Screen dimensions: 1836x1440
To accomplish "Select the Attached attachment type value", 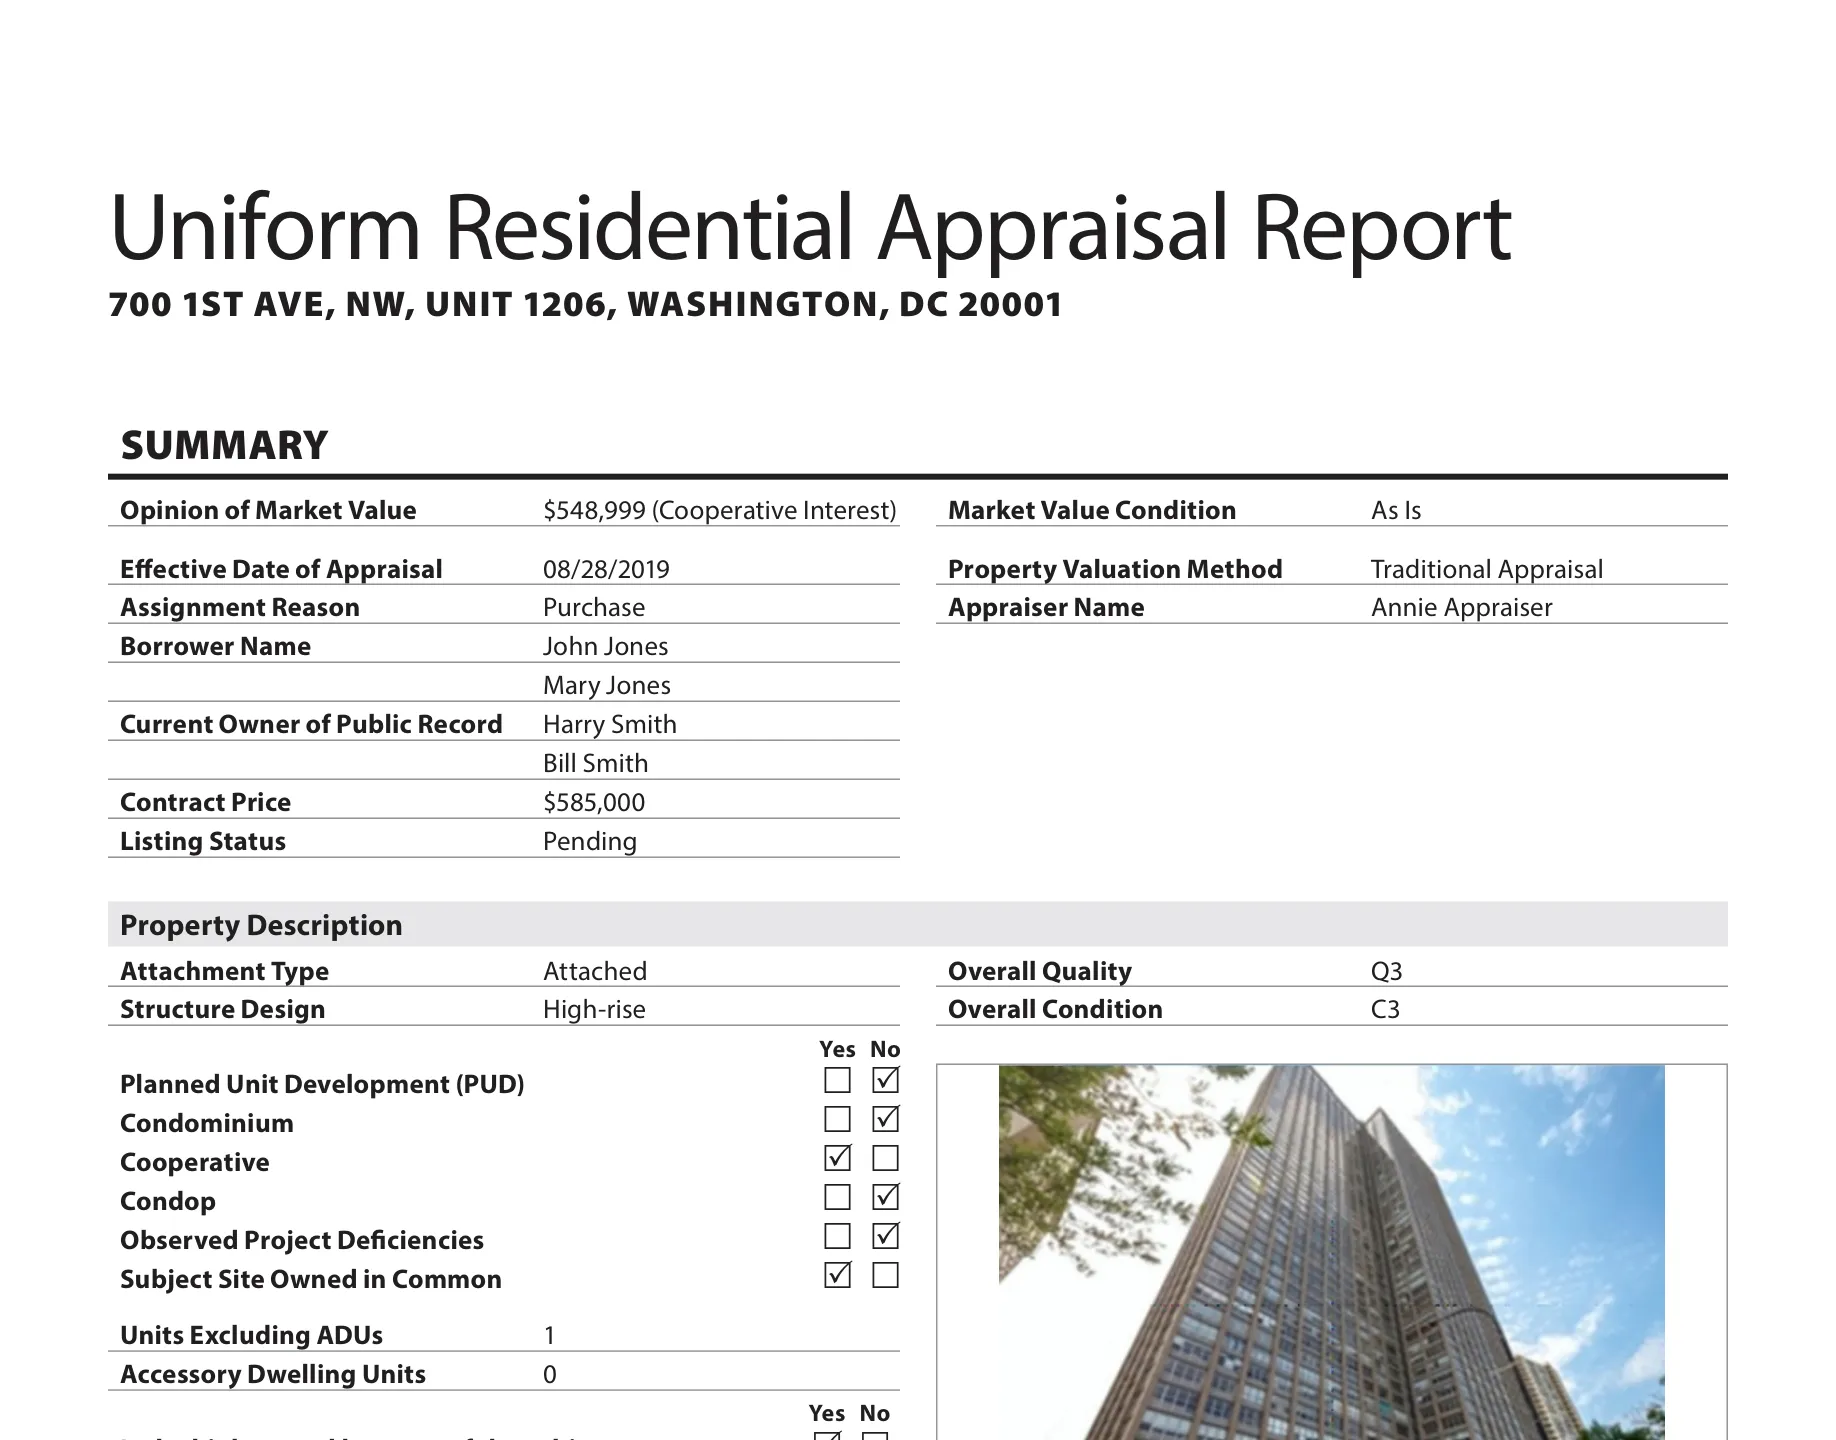I will click(x=595, y=972).
